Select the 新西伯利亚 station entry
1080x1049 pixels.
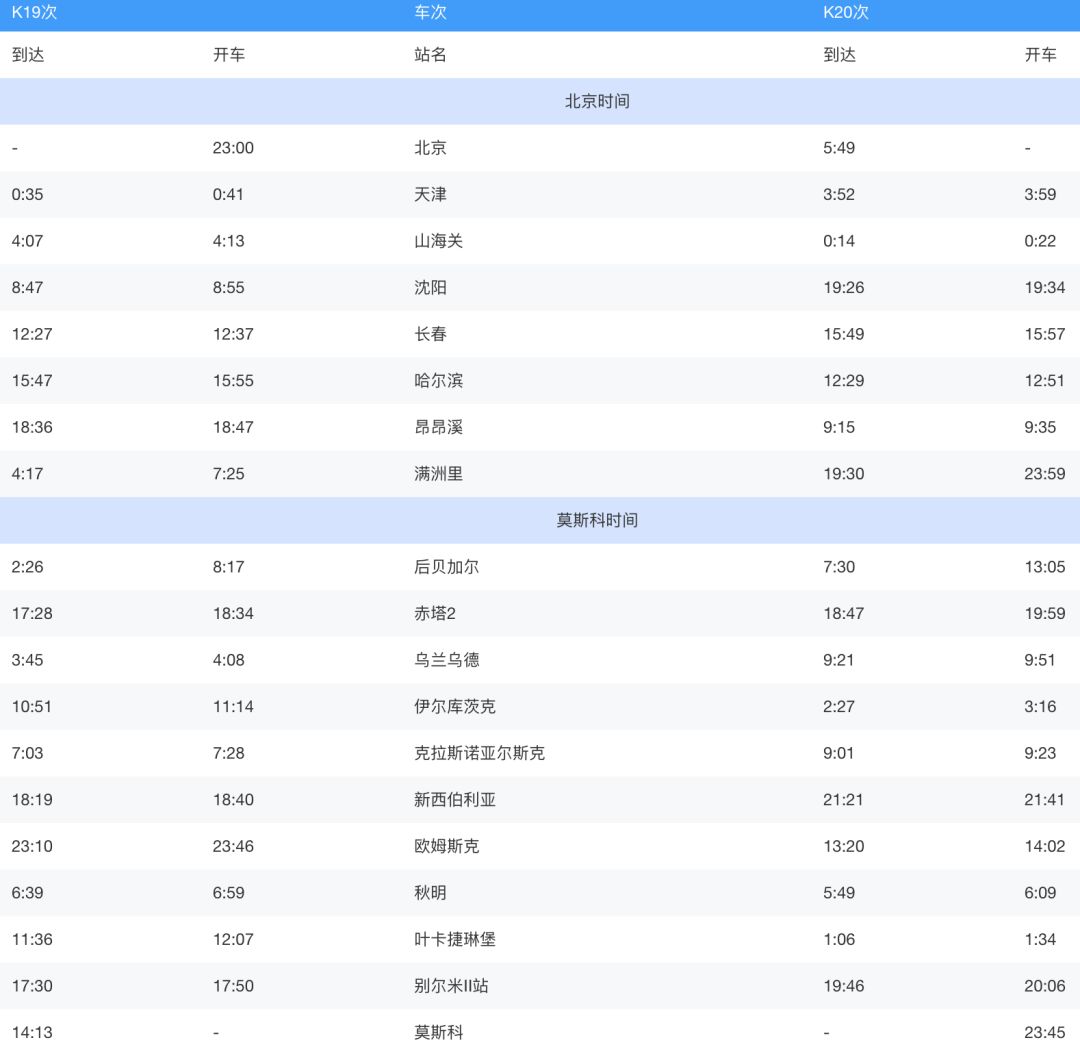click(x=454, y=800)
